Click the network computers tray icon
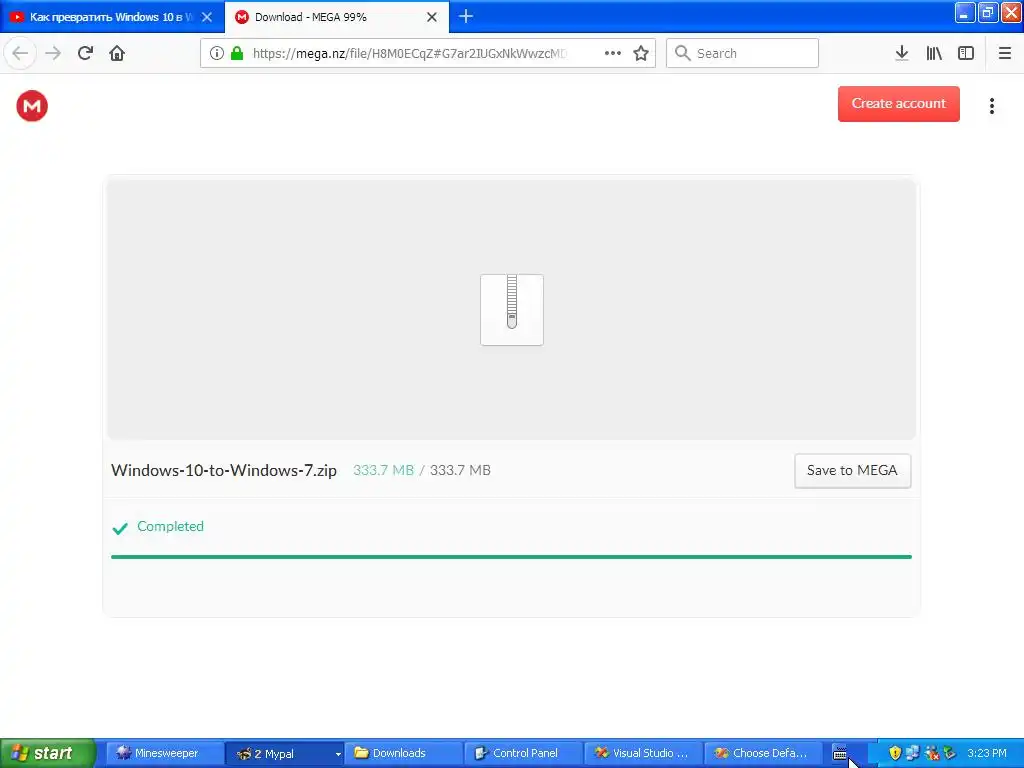This screenshot has height=768, width=1024. [913, 753]
